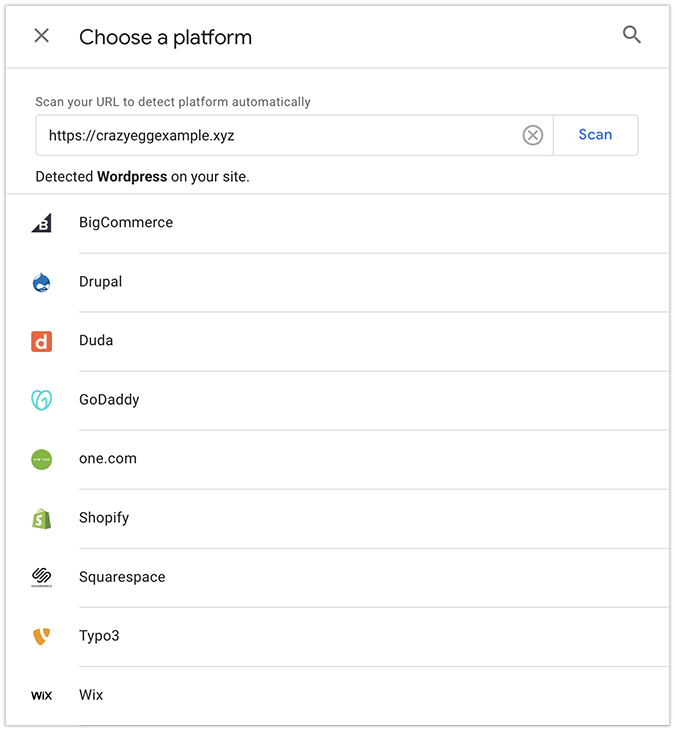Select BigCommerce from platform list
This screenshot has height=731, width=675.
click(x=338, y=223)
